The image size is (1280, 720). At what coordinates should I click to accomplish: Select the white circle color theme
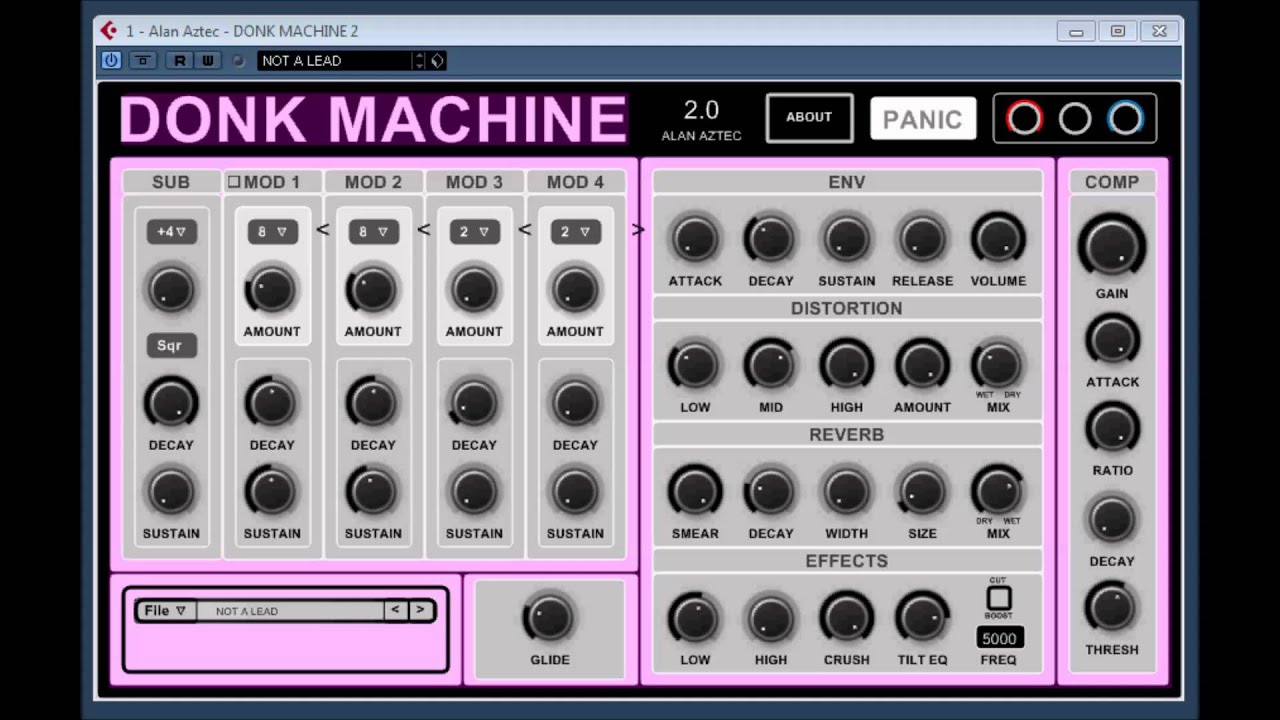click(x=1075, y=119)
